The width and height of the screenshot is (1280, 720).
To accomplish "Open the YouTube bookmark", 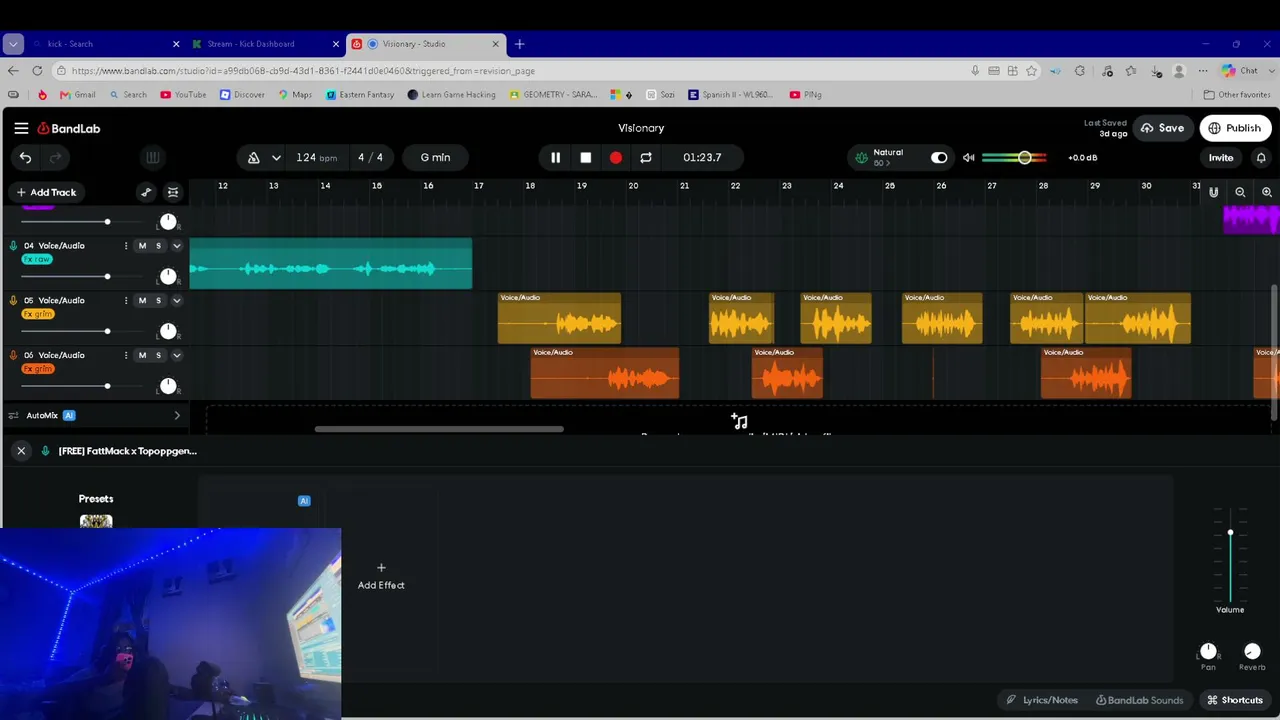I will click(183, 95).
